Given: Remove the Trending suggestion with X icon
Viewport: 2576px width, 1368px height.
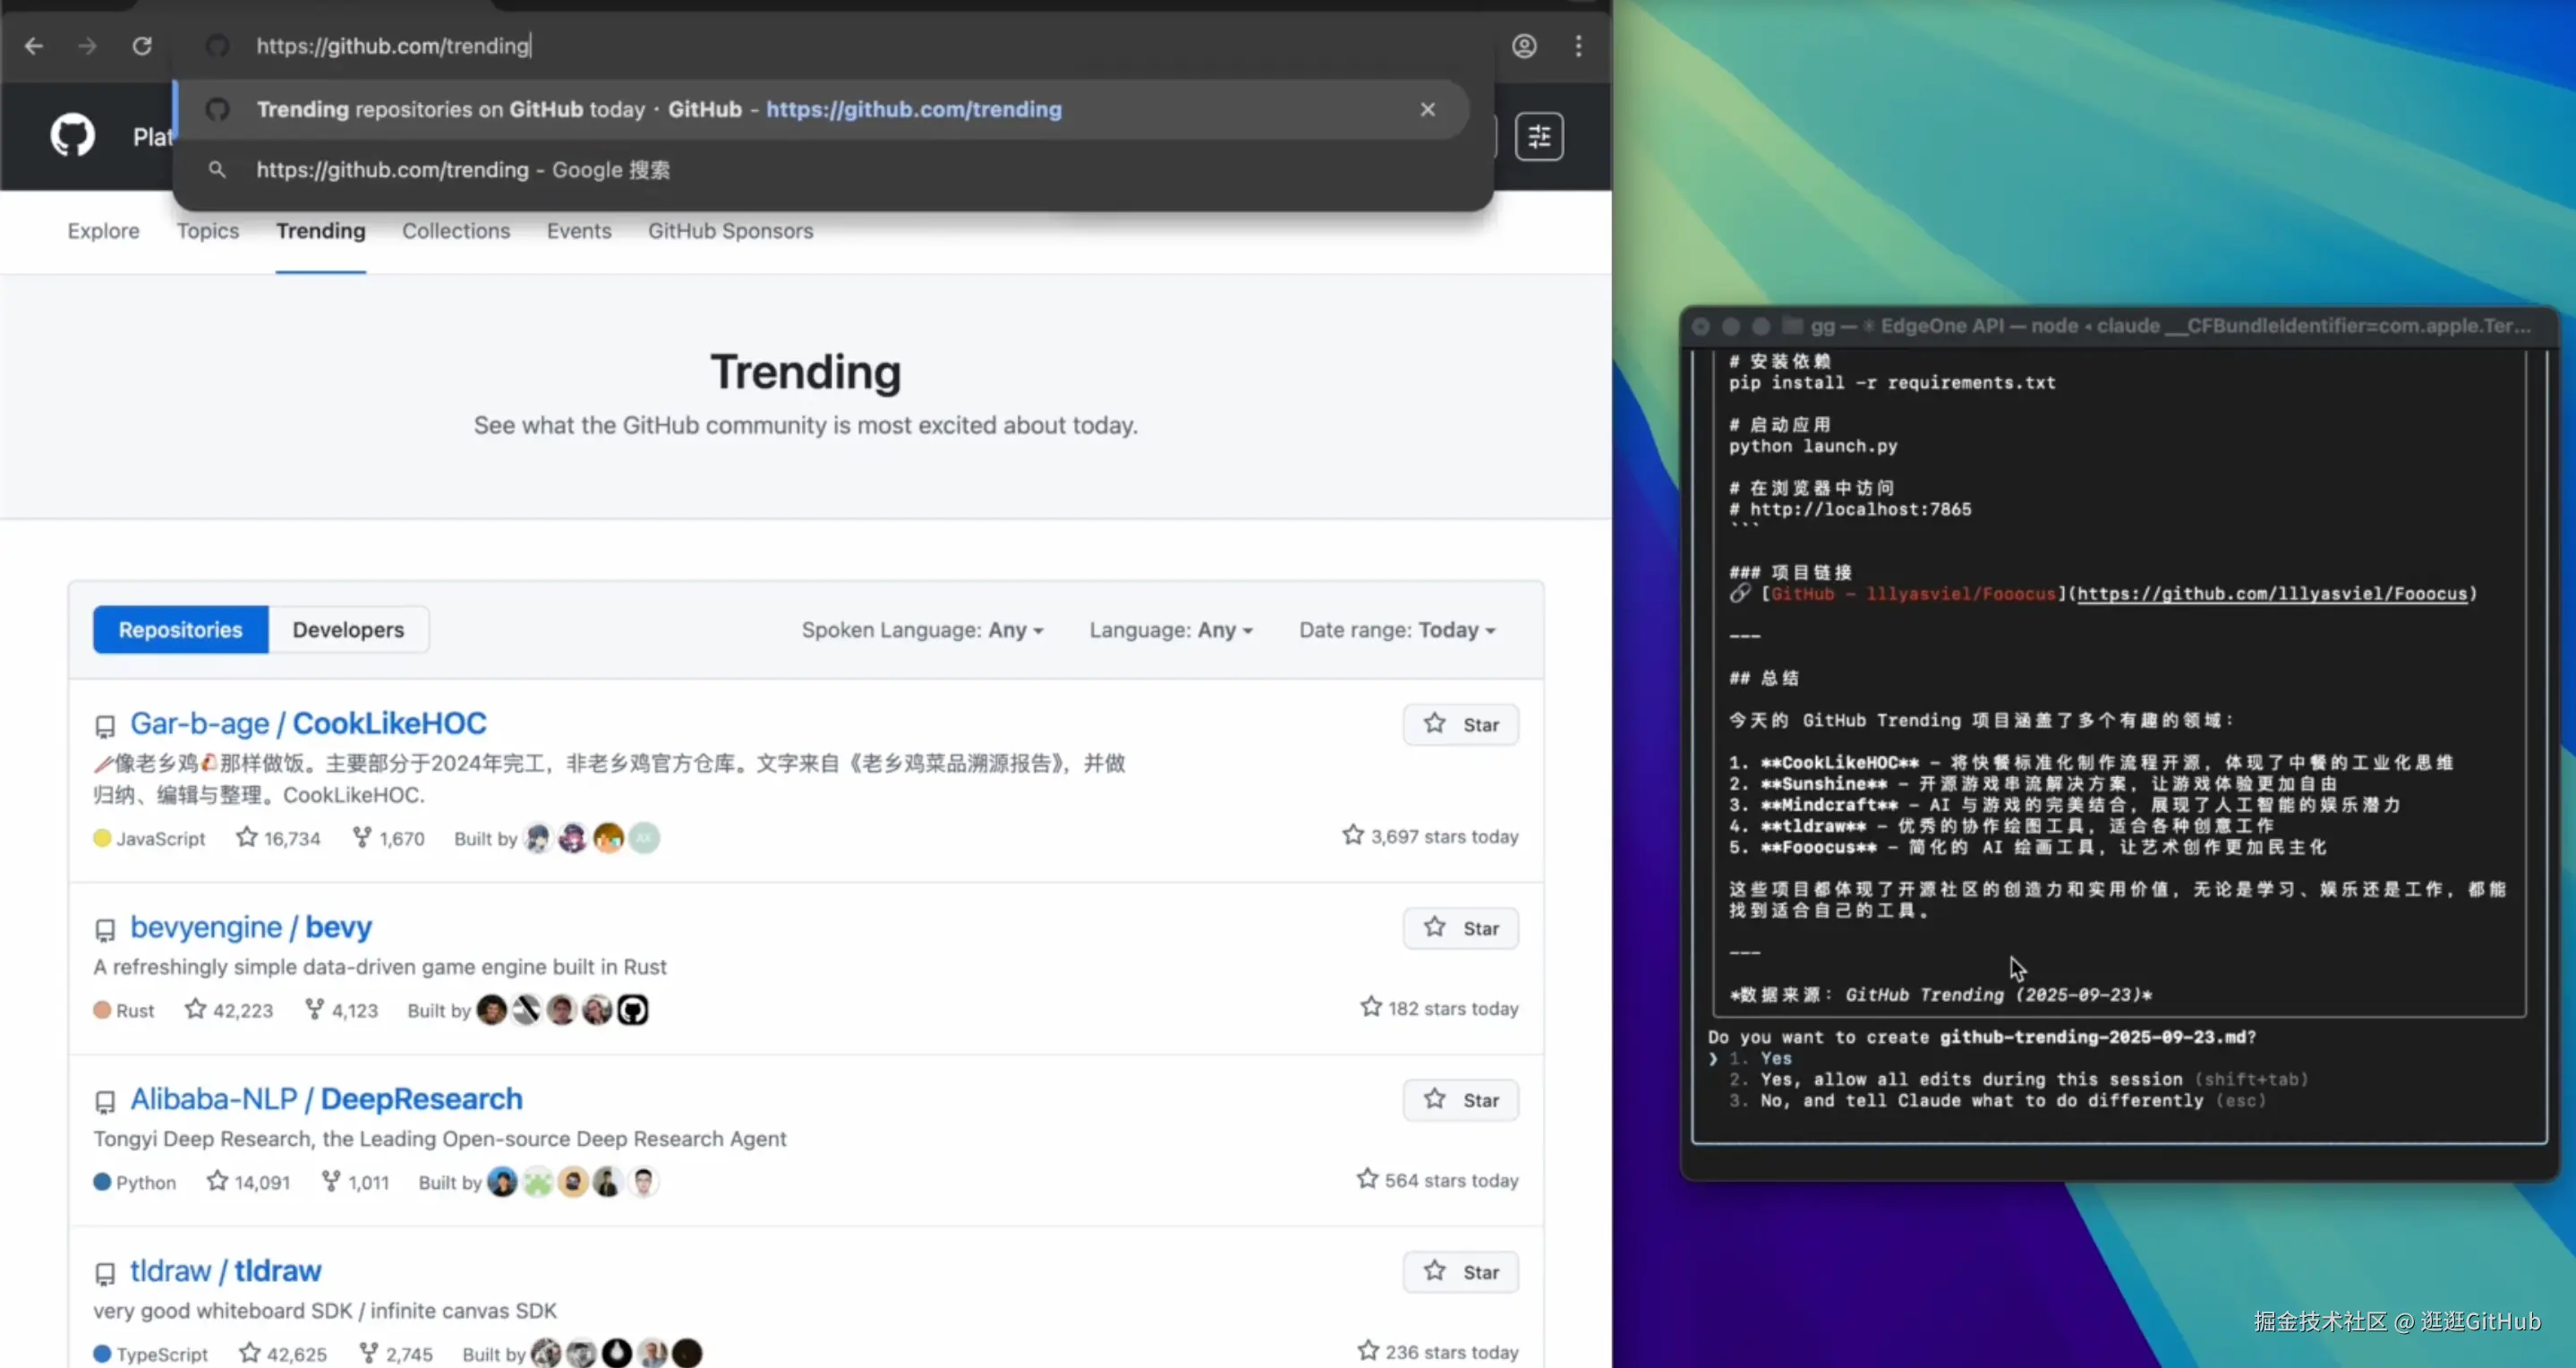Looking at the screenshot, I should 1427,109.
